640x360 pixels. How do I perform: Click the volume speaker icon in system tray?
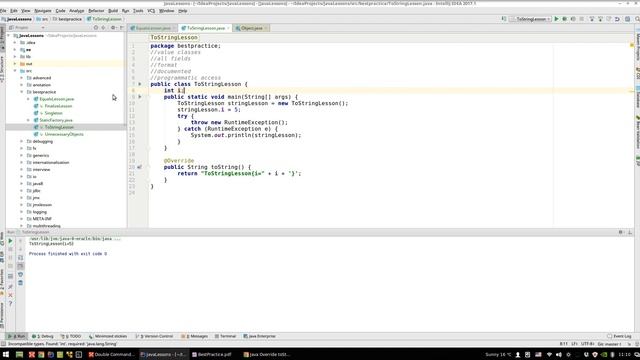click(x=558, y=355)
